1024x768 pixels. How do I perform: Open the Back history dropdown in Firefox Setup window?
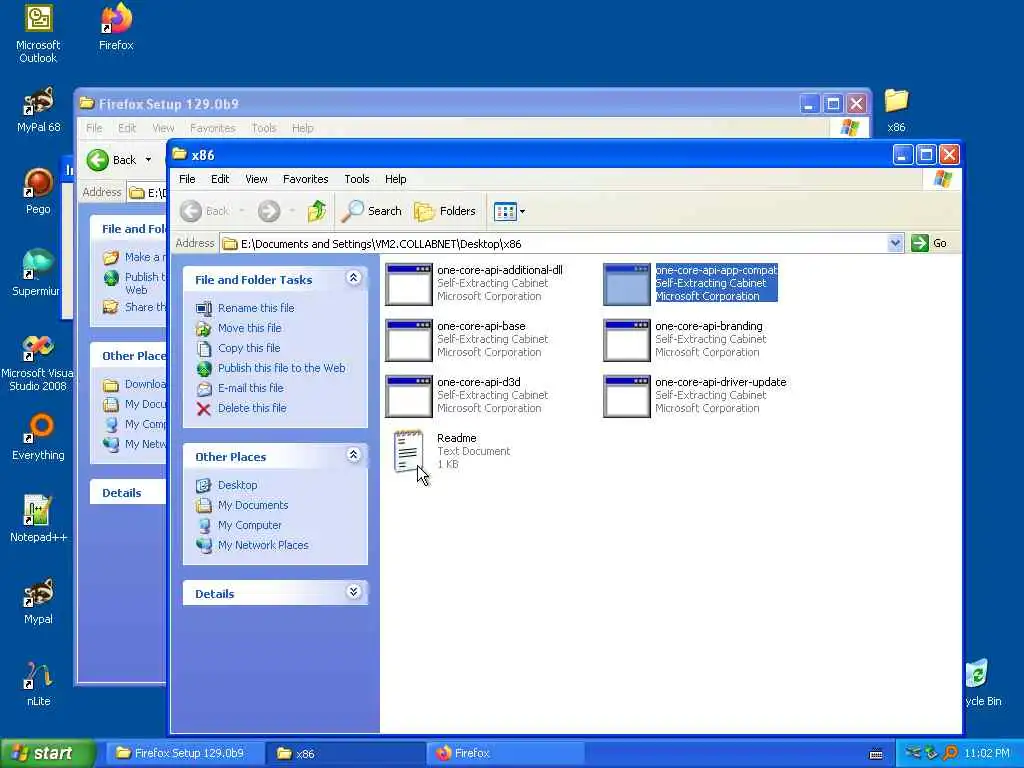pos(148,160)
